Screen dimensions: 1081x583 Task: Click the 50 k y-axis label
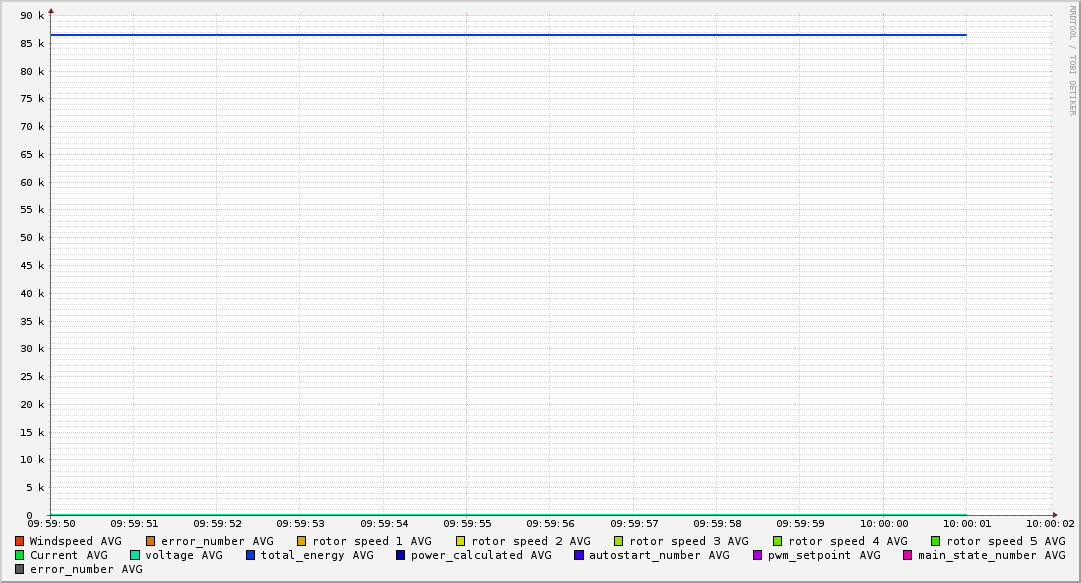coord(32,238)
